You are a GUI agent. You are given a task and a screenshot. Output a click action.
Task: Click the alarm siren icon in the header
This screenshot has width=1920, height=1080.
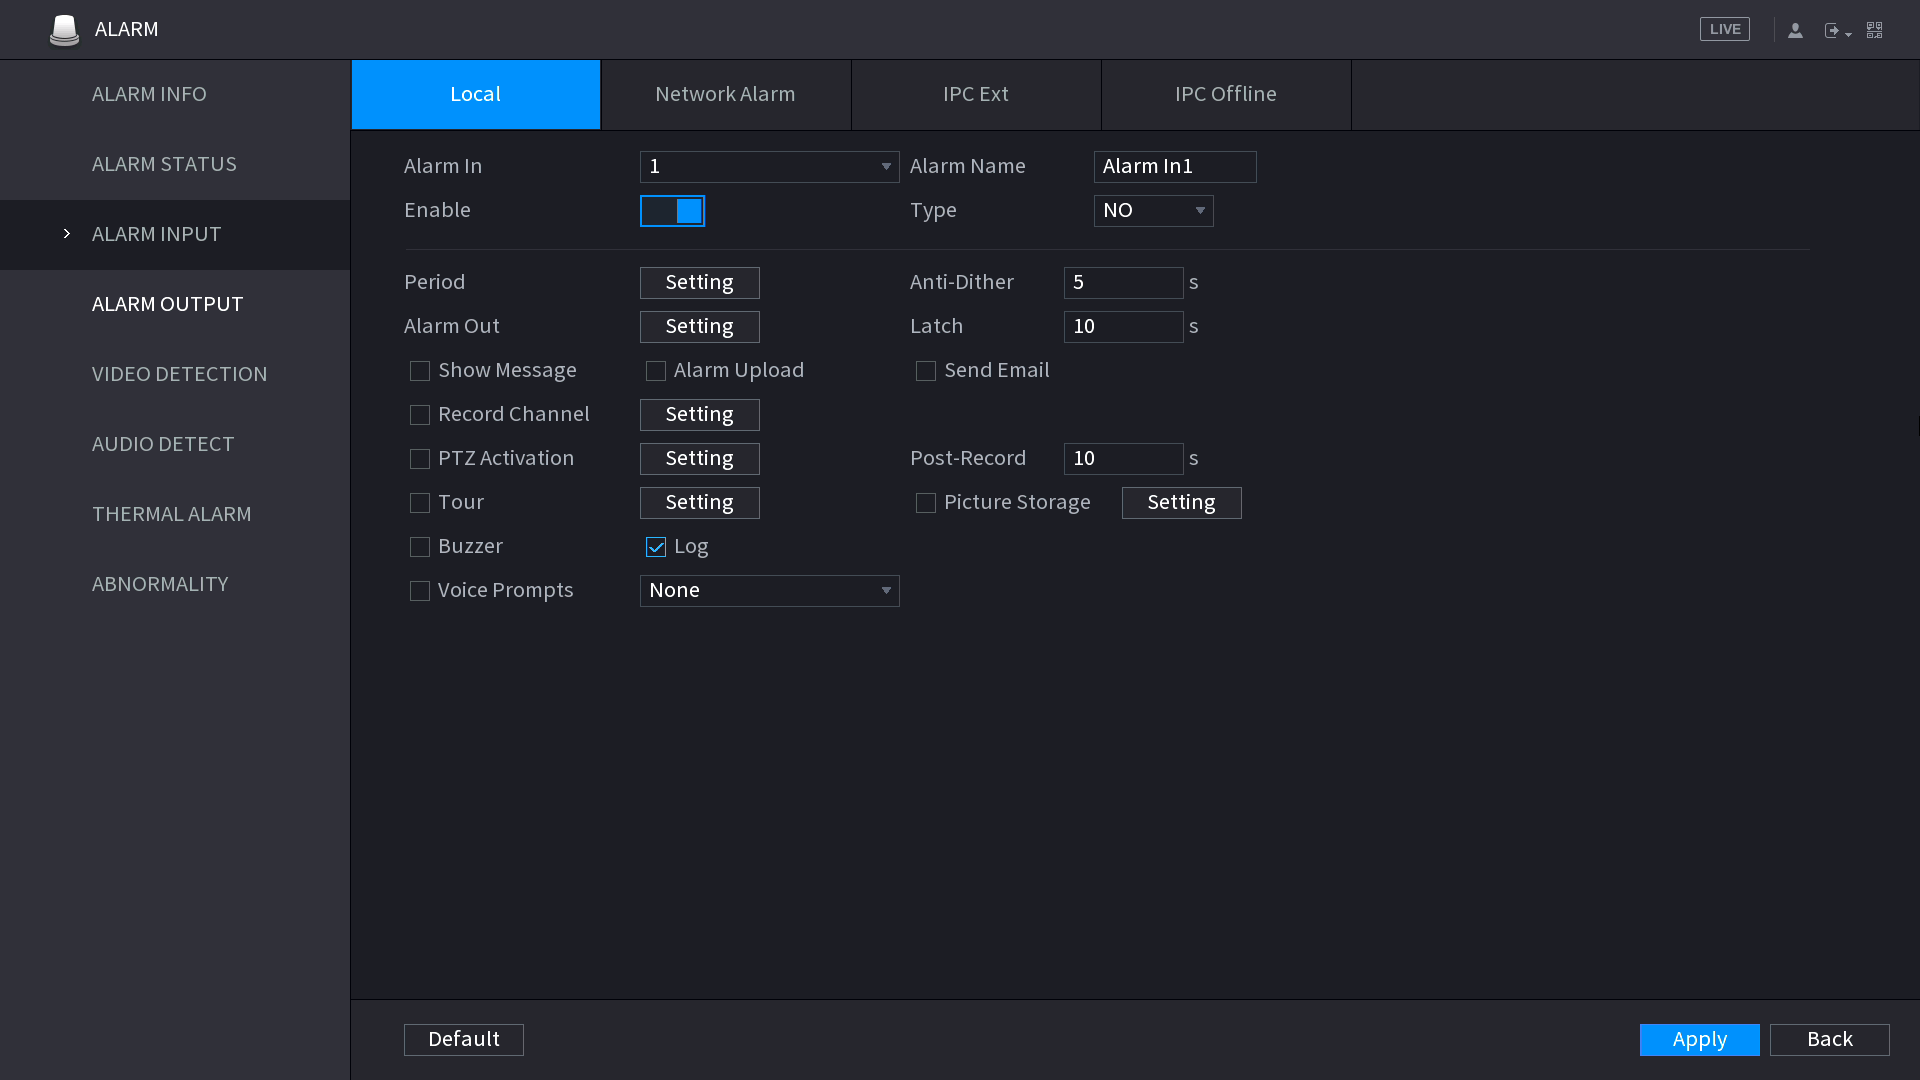[64, 29]
